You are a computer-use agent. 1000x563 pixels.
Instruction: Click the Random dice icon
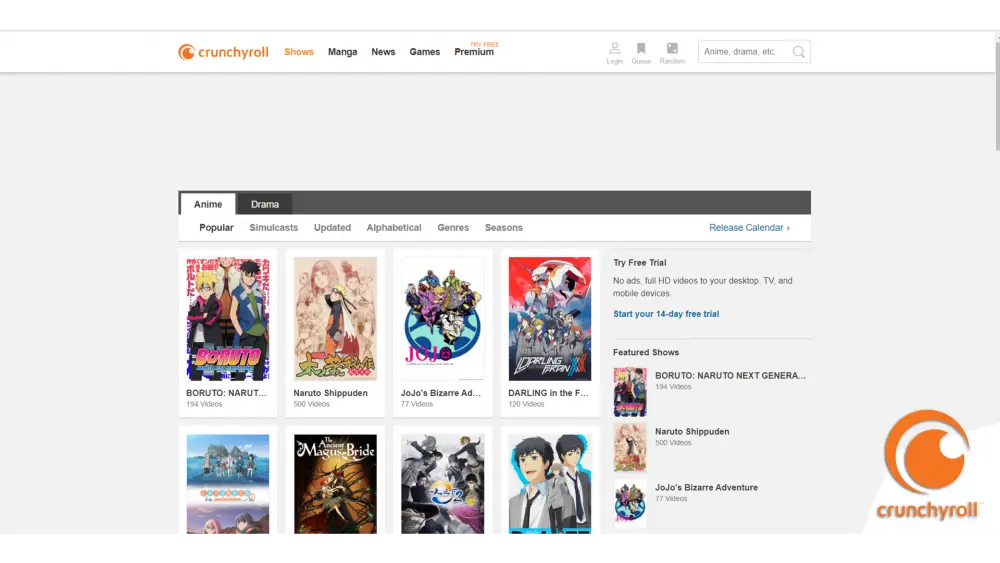pos(672,49)
